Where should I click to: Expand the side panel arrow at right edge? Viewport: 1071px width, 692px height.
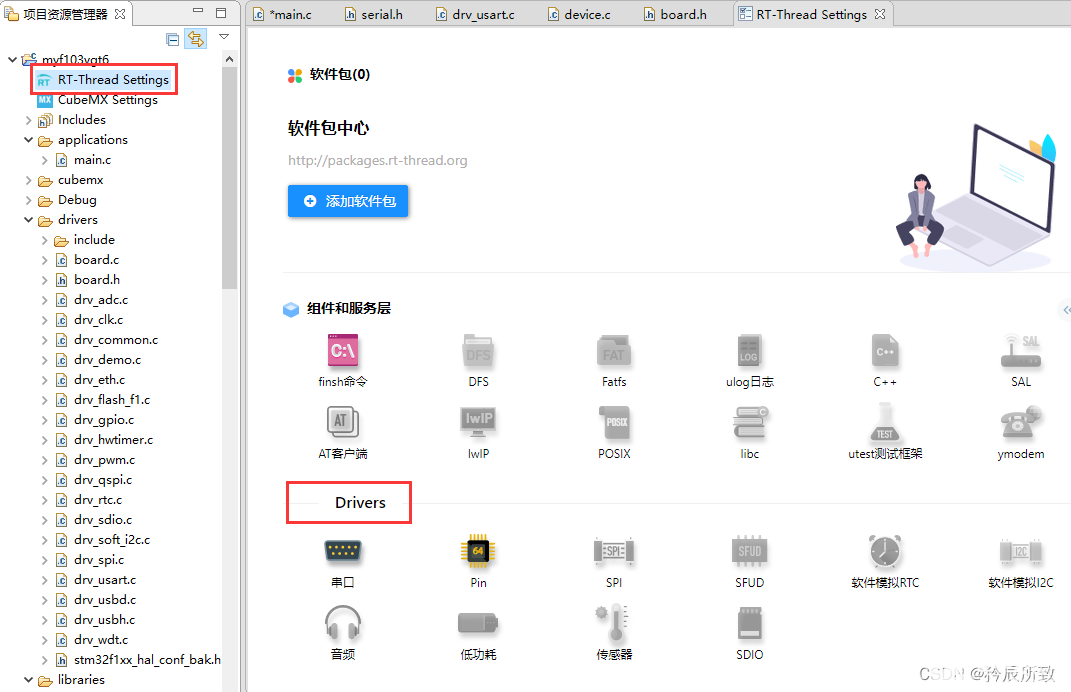[x=1066, y=309]
